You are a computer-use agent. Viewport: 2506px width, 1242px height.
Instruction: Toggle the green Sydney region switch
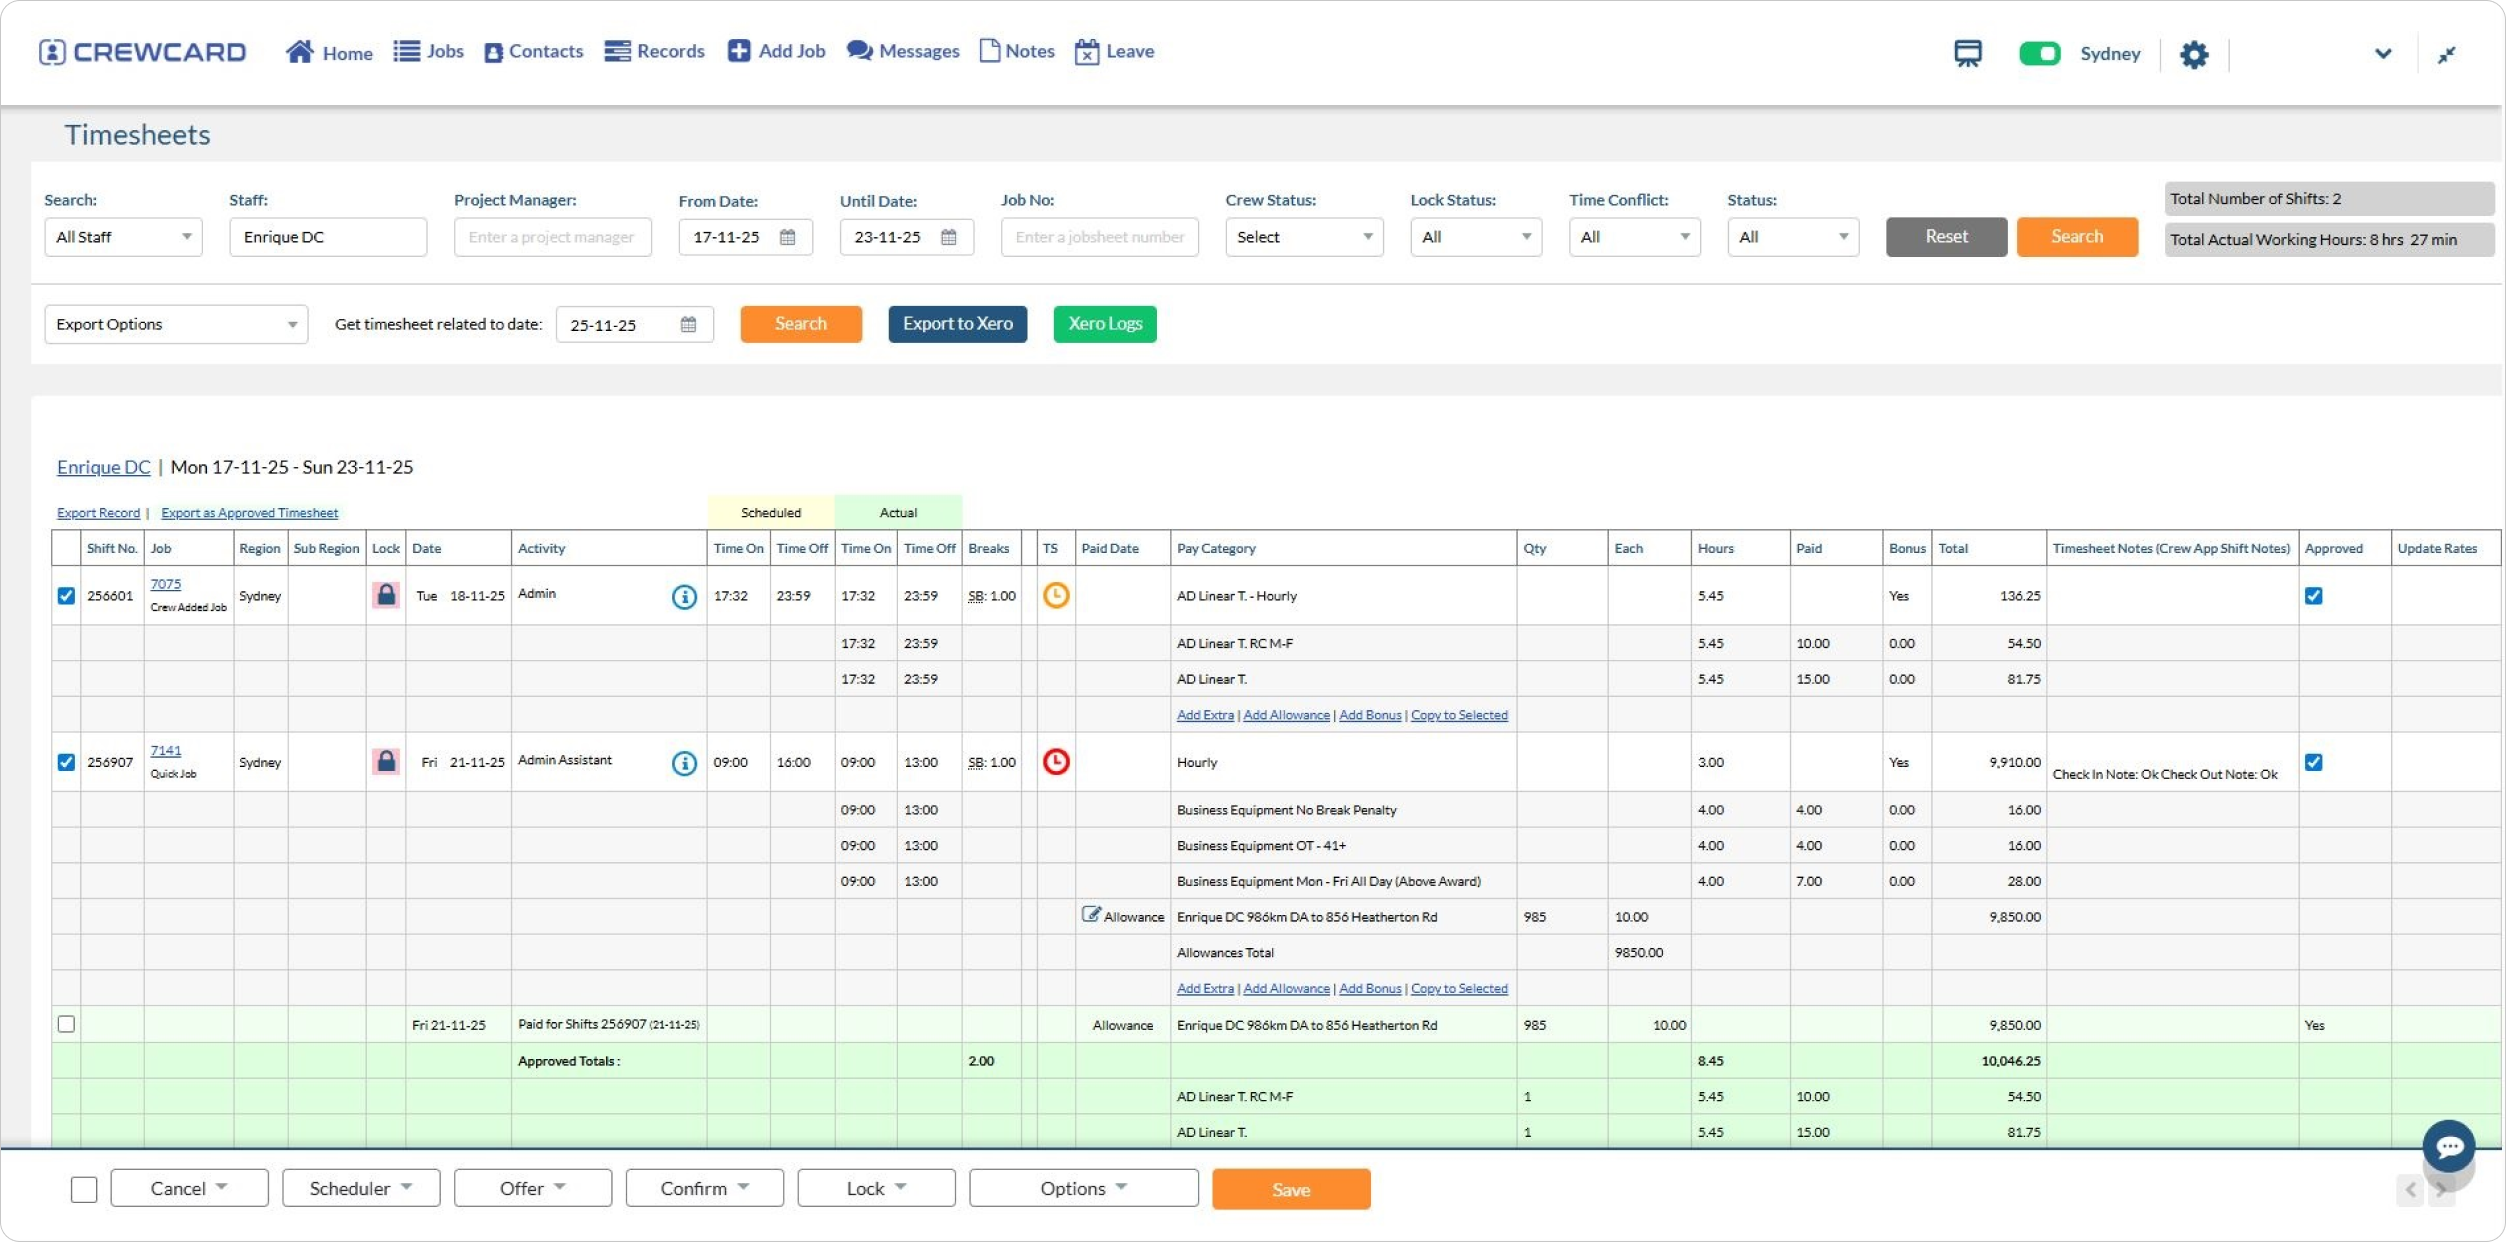tap(2039, 54)
